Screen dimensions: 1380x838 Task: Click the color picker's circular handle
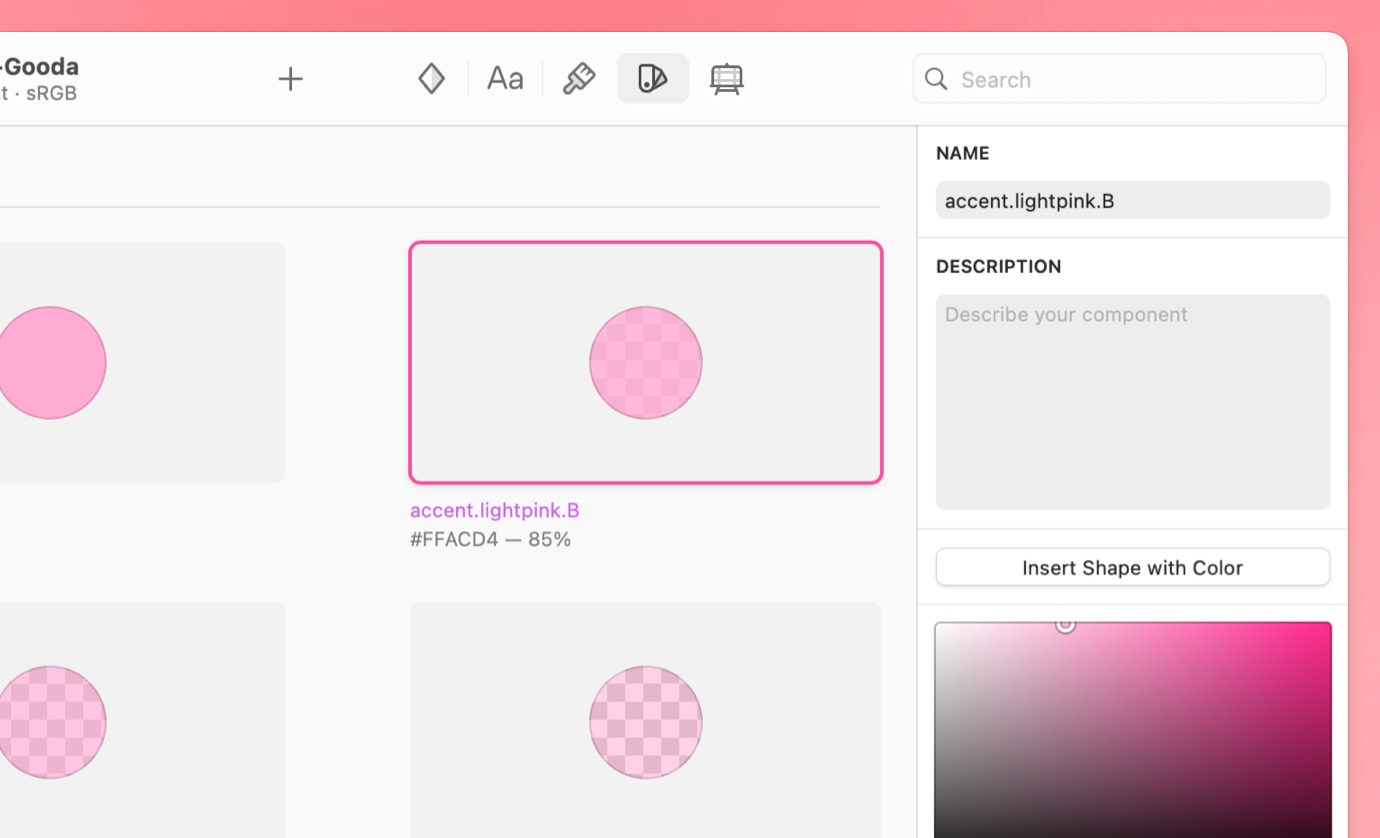(x=1065, y=624)
